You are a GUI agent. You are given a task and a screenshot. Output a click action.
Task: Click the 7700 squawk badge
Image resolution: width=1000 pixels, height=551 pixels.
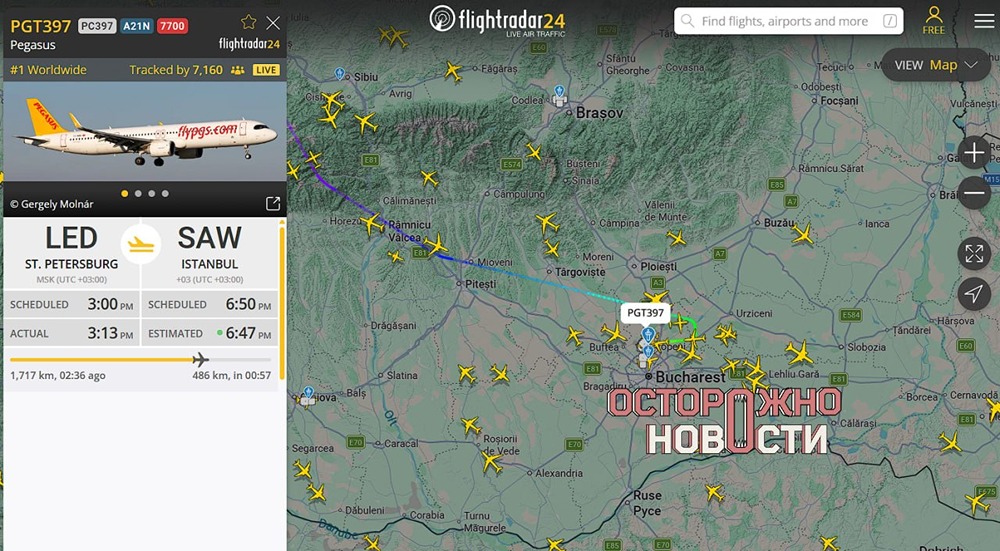(x=172, y=26)
